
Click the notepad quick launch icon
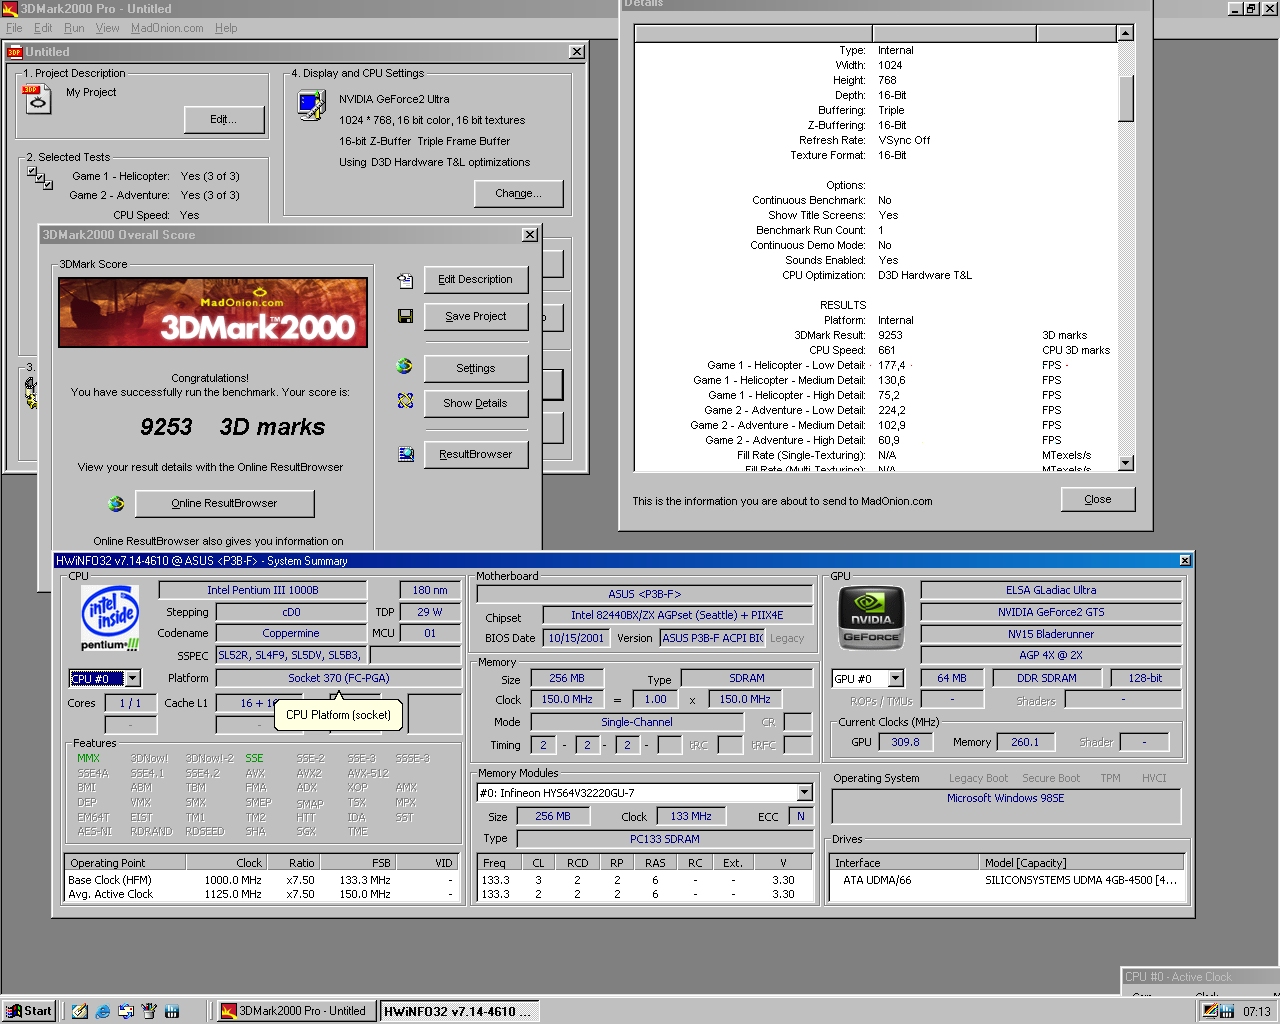pos(80,1011)
